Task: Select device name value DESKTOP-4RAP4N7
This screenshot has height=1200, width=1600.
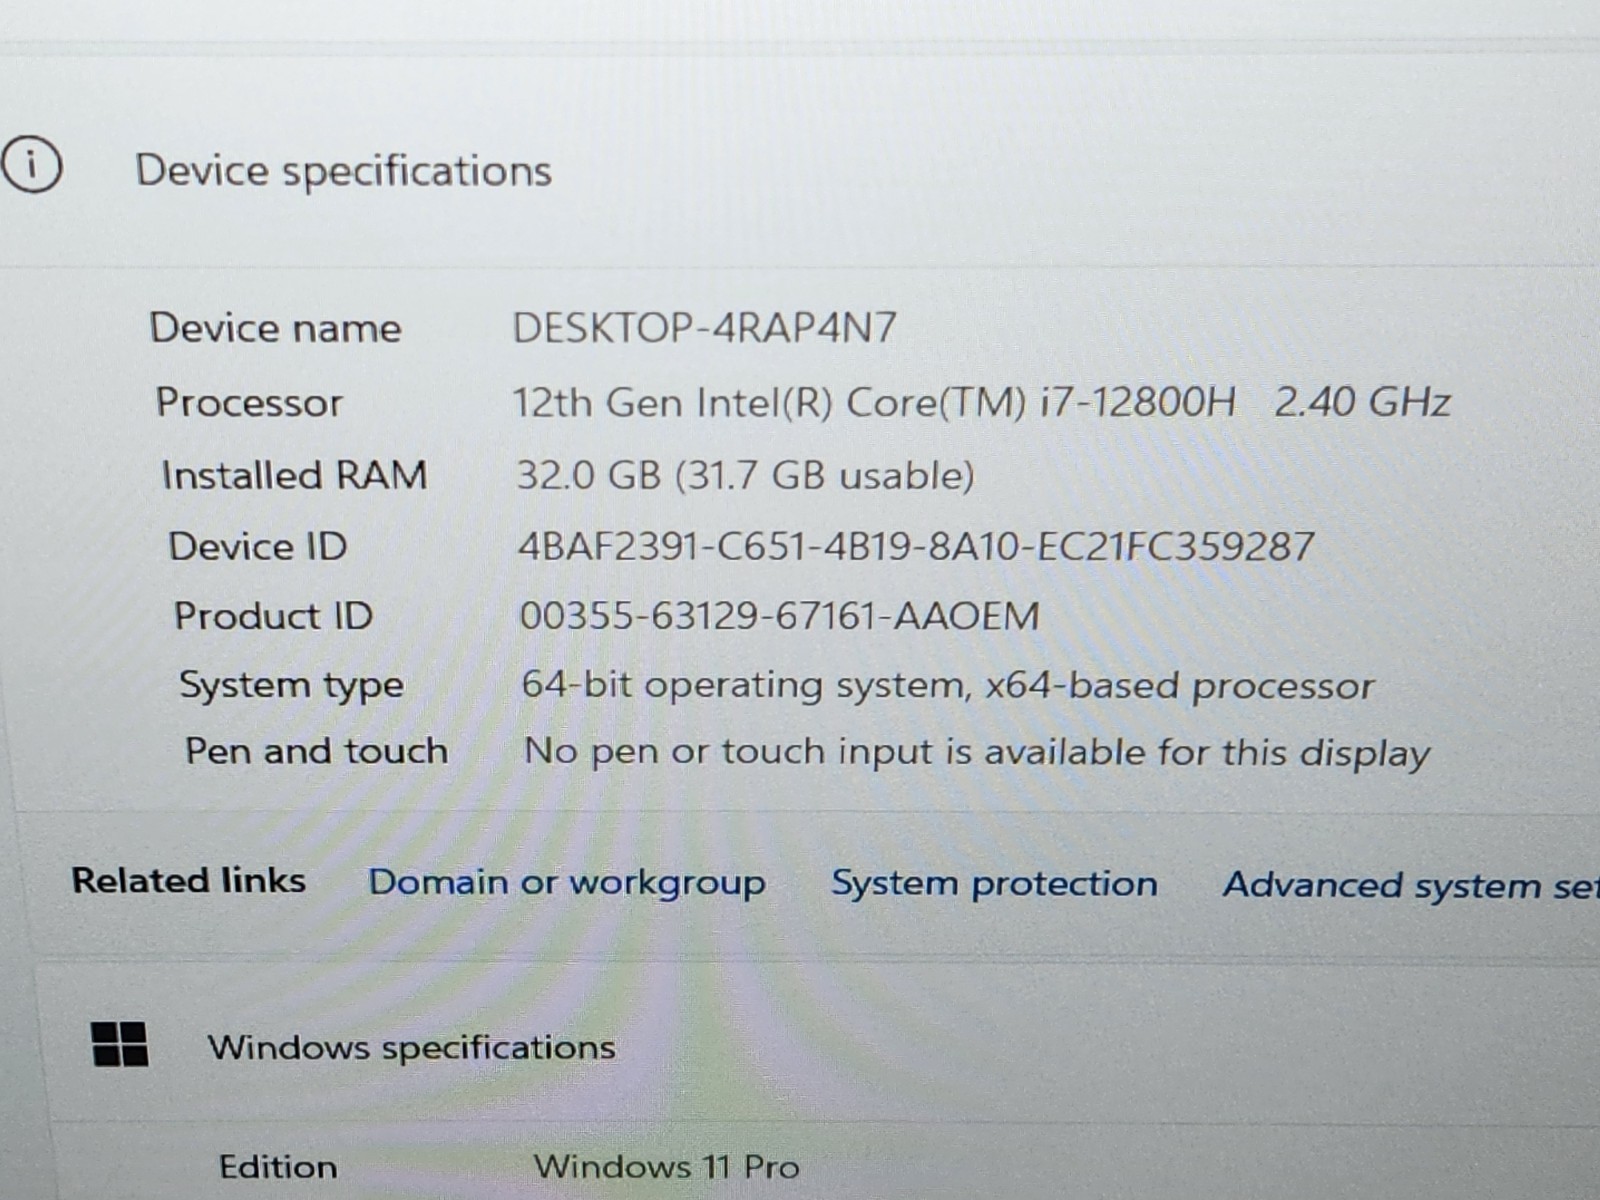Action: (704, 328)
